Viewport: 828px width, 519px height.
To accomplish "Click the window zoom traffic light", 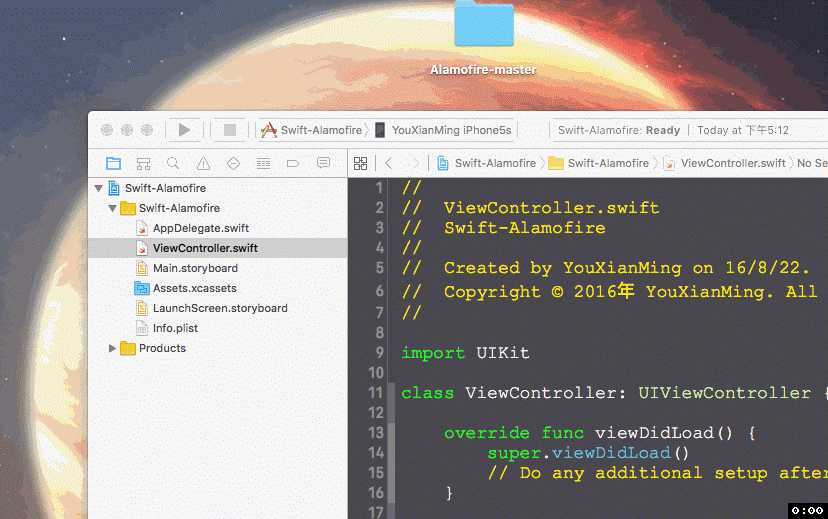I will coord(147,130).
